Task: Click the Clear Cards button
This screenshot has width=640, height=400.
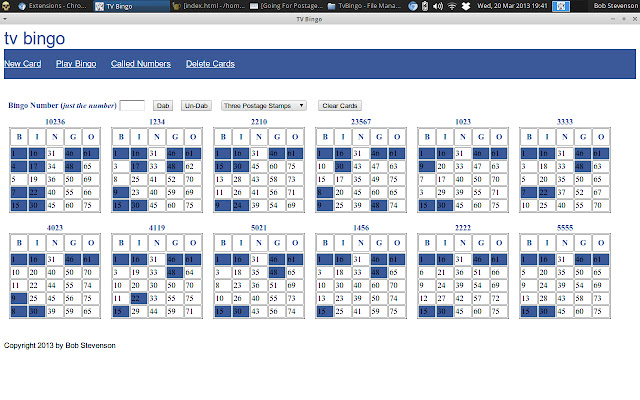Action: coord(339,105)
